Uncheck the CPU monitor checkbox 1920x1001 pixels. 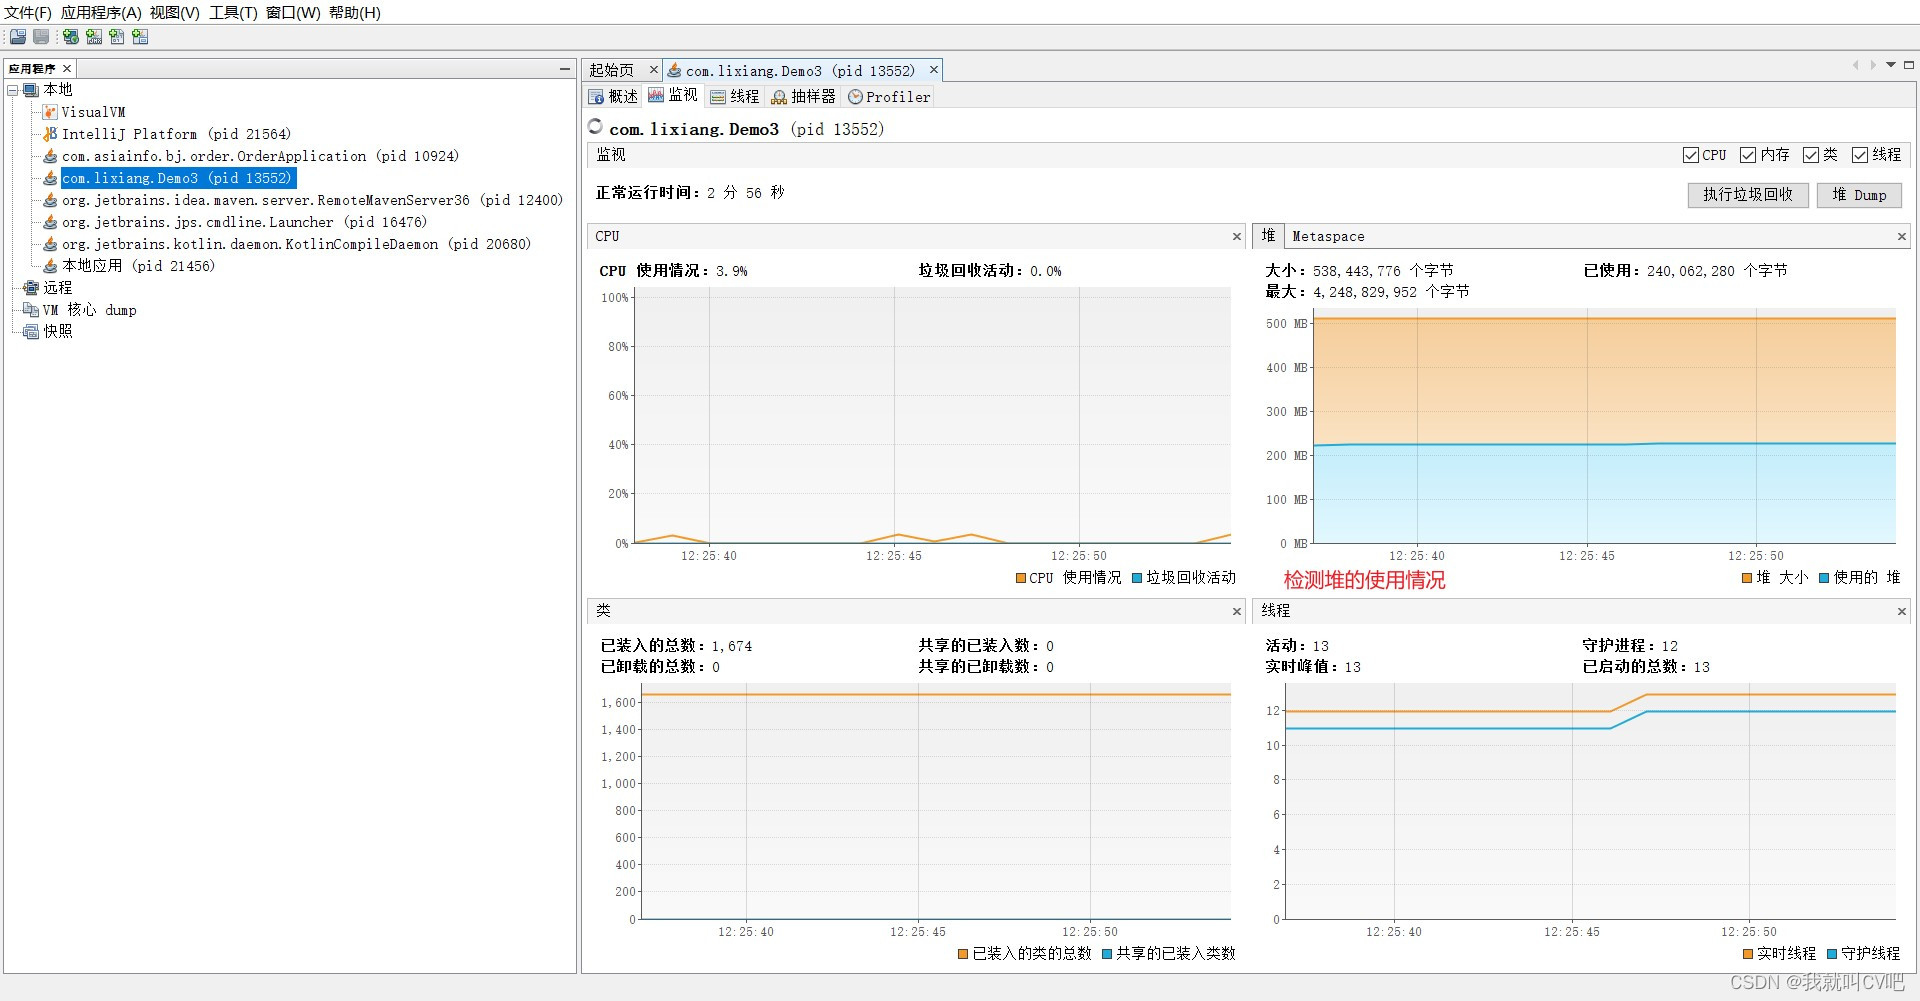pos(1691,155)
